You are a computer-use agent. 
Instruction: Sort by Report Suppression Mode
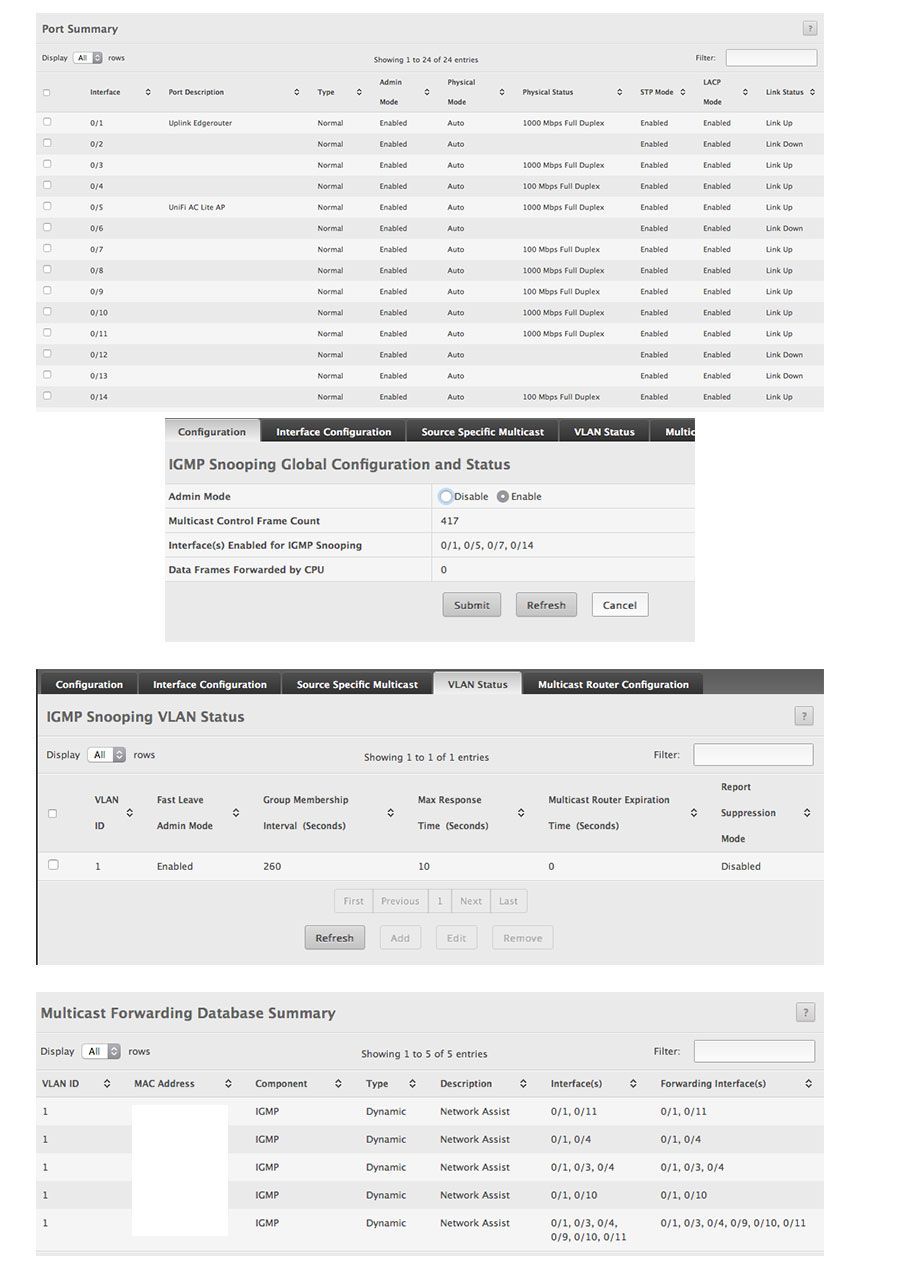coord(807,813)
